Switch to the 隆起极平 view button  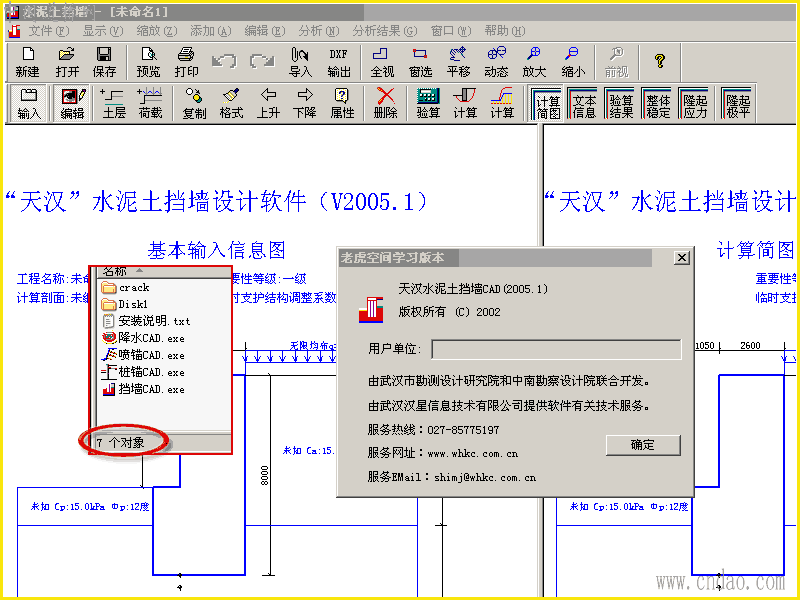(737, 104)
